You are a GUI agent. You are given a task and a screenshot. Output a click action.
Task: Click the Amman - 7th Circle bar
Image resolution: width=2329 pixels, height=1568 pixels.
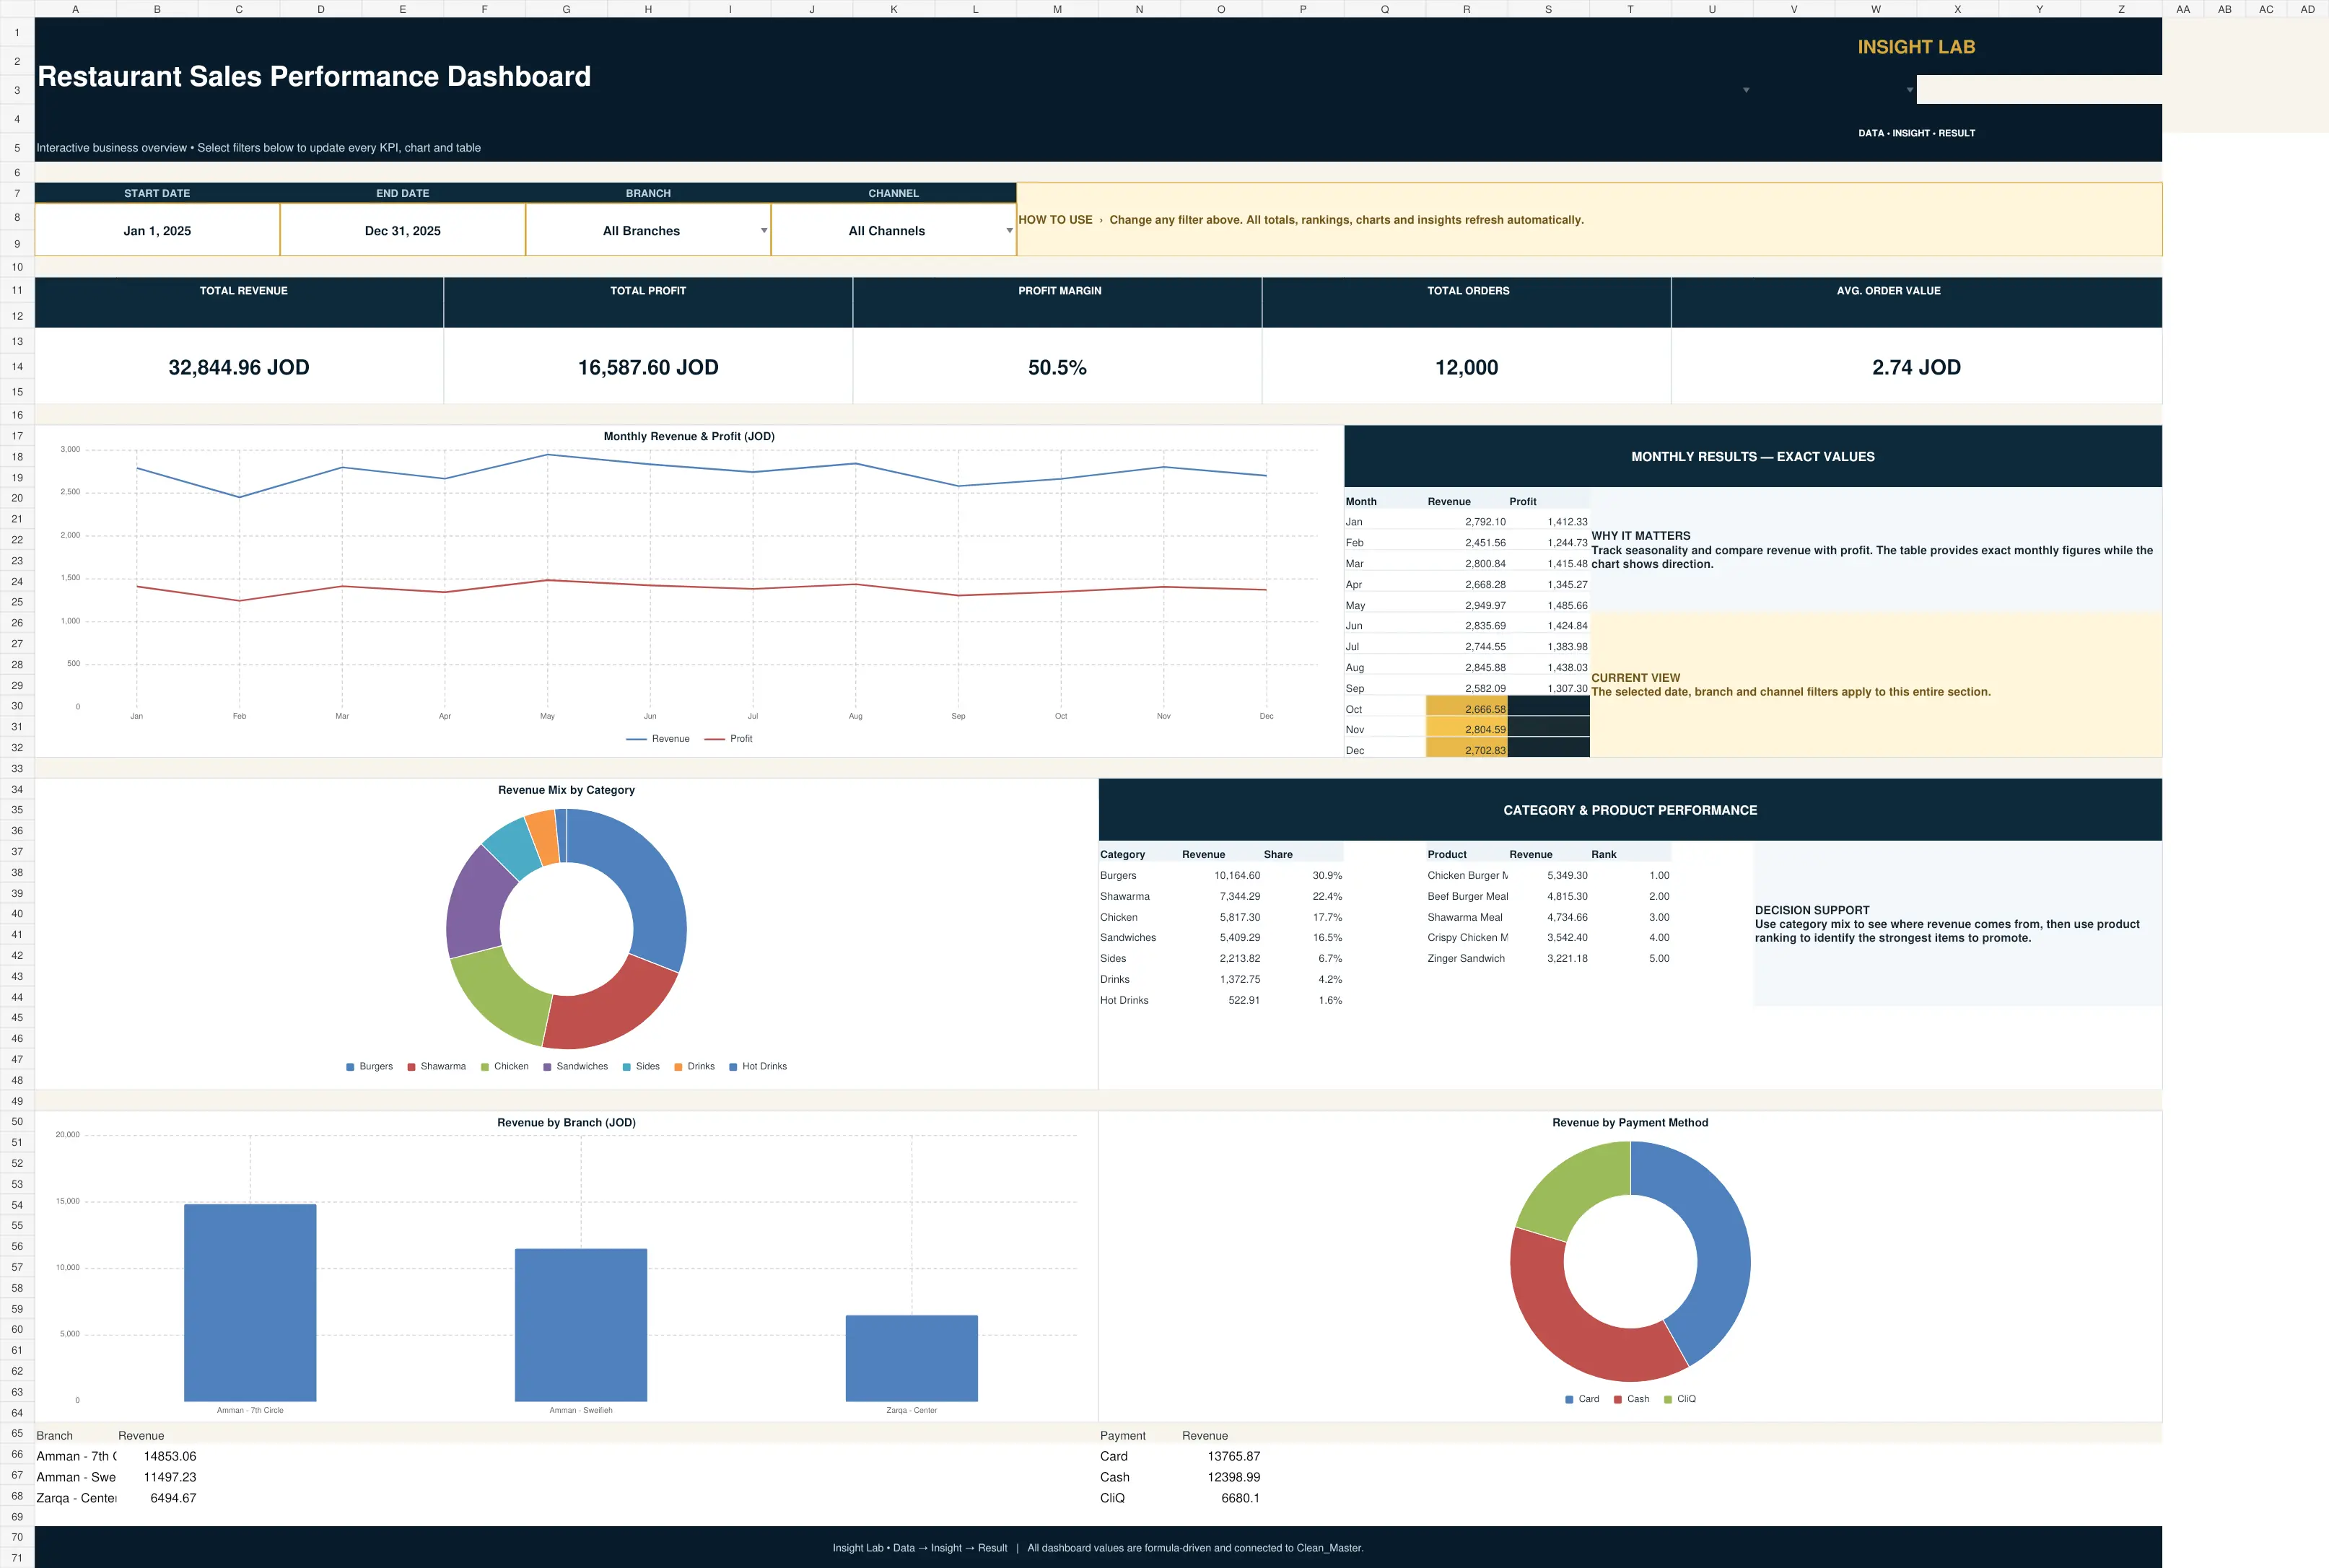coord(250,1303)
